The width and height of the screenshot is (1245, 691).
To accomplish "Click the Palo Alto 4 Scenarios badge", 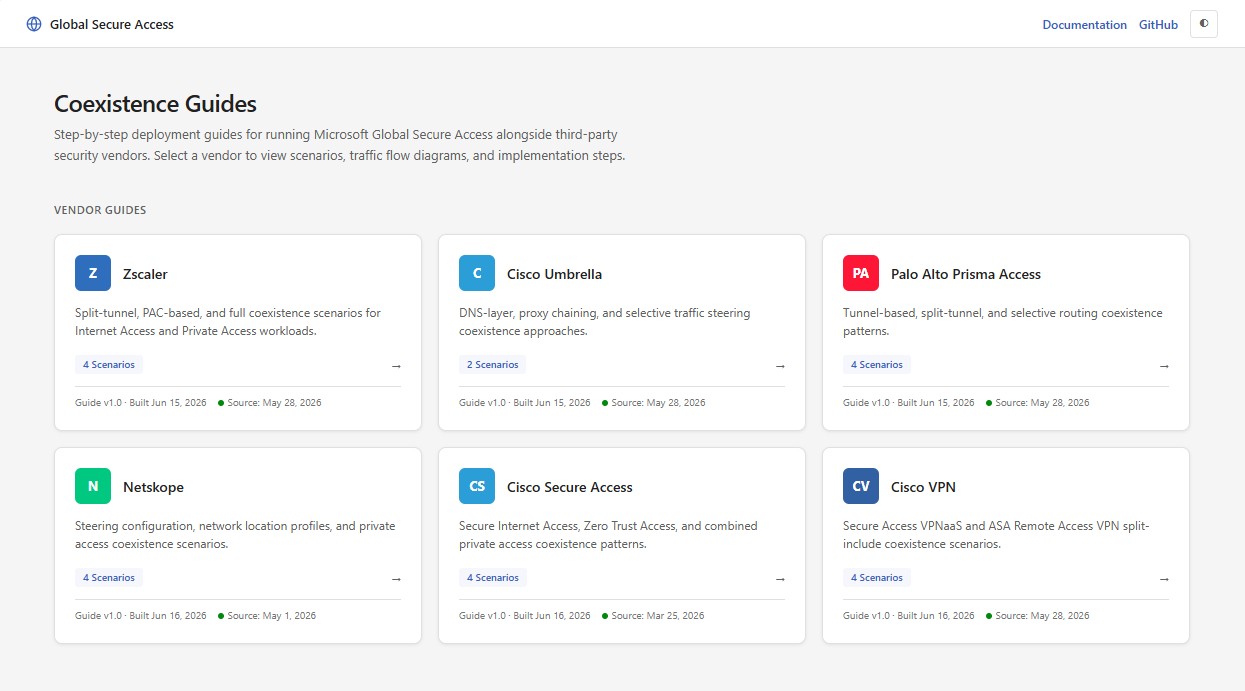I will (876, 365).
